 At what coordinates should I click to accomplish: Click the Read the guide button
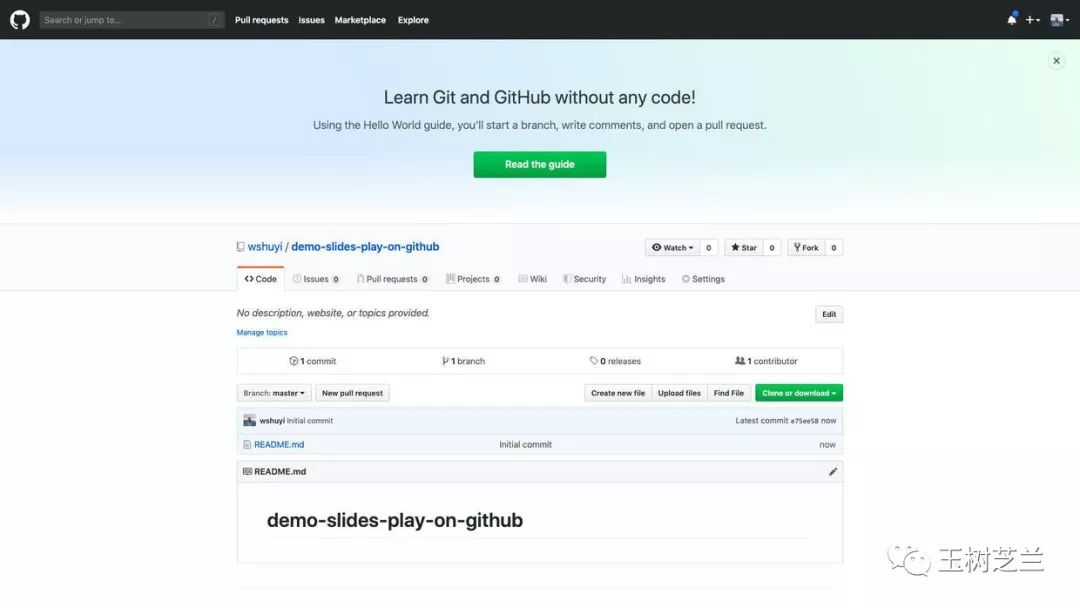click(x=539, y=165)
